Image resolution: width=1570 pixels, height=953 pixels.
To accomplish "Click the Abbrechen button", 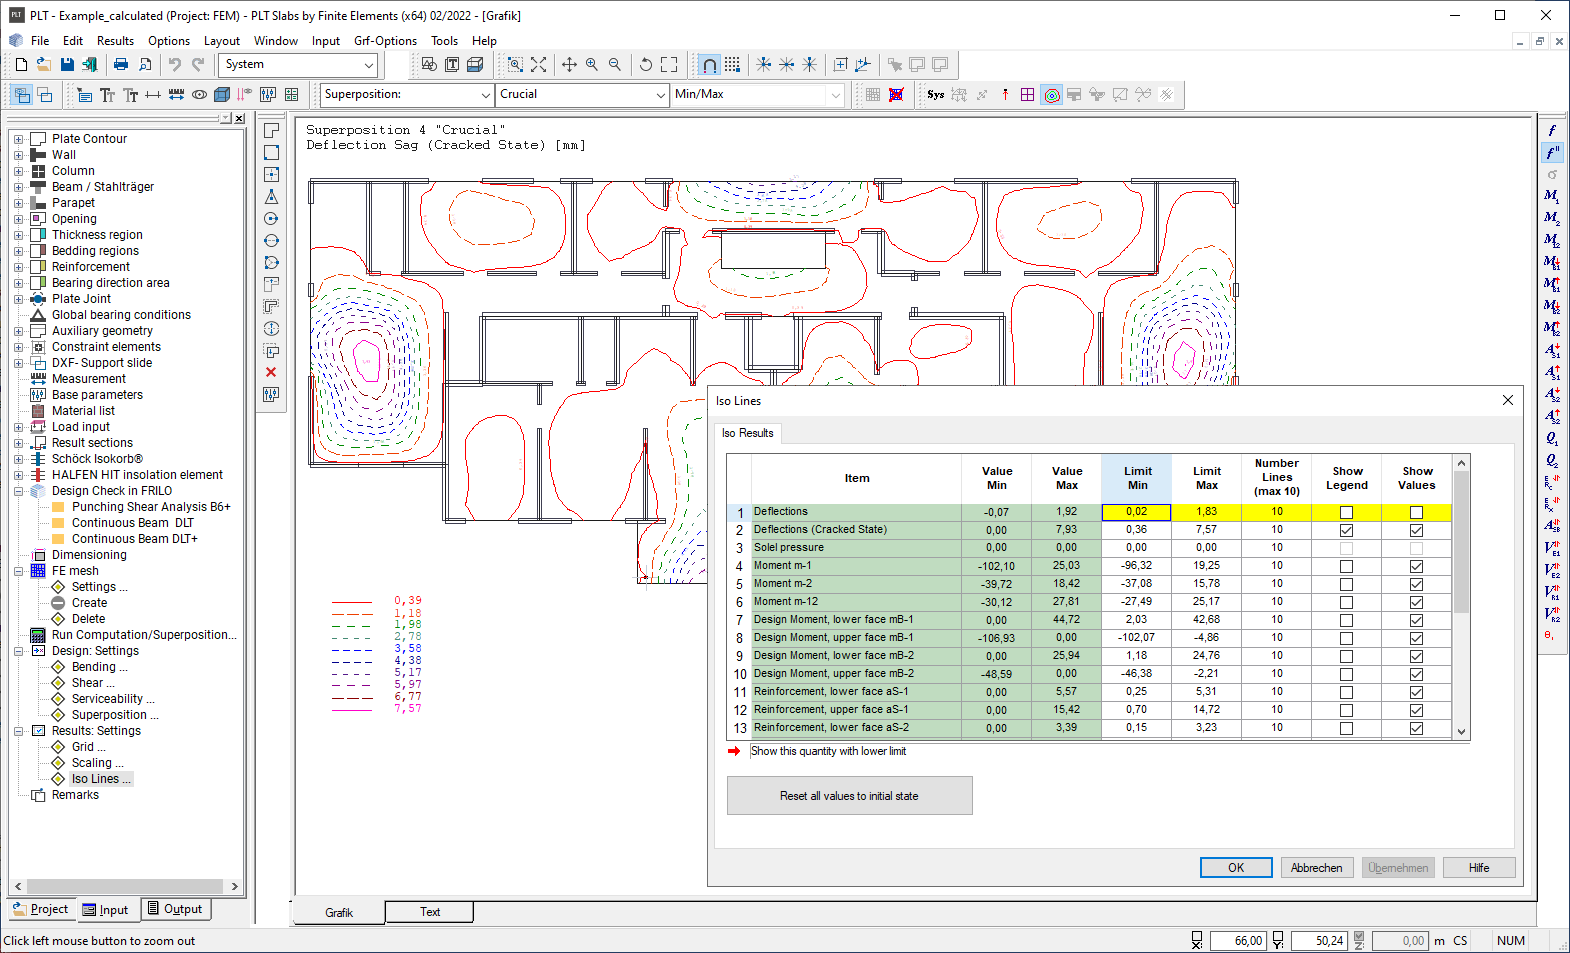I will coord(1317,868).
